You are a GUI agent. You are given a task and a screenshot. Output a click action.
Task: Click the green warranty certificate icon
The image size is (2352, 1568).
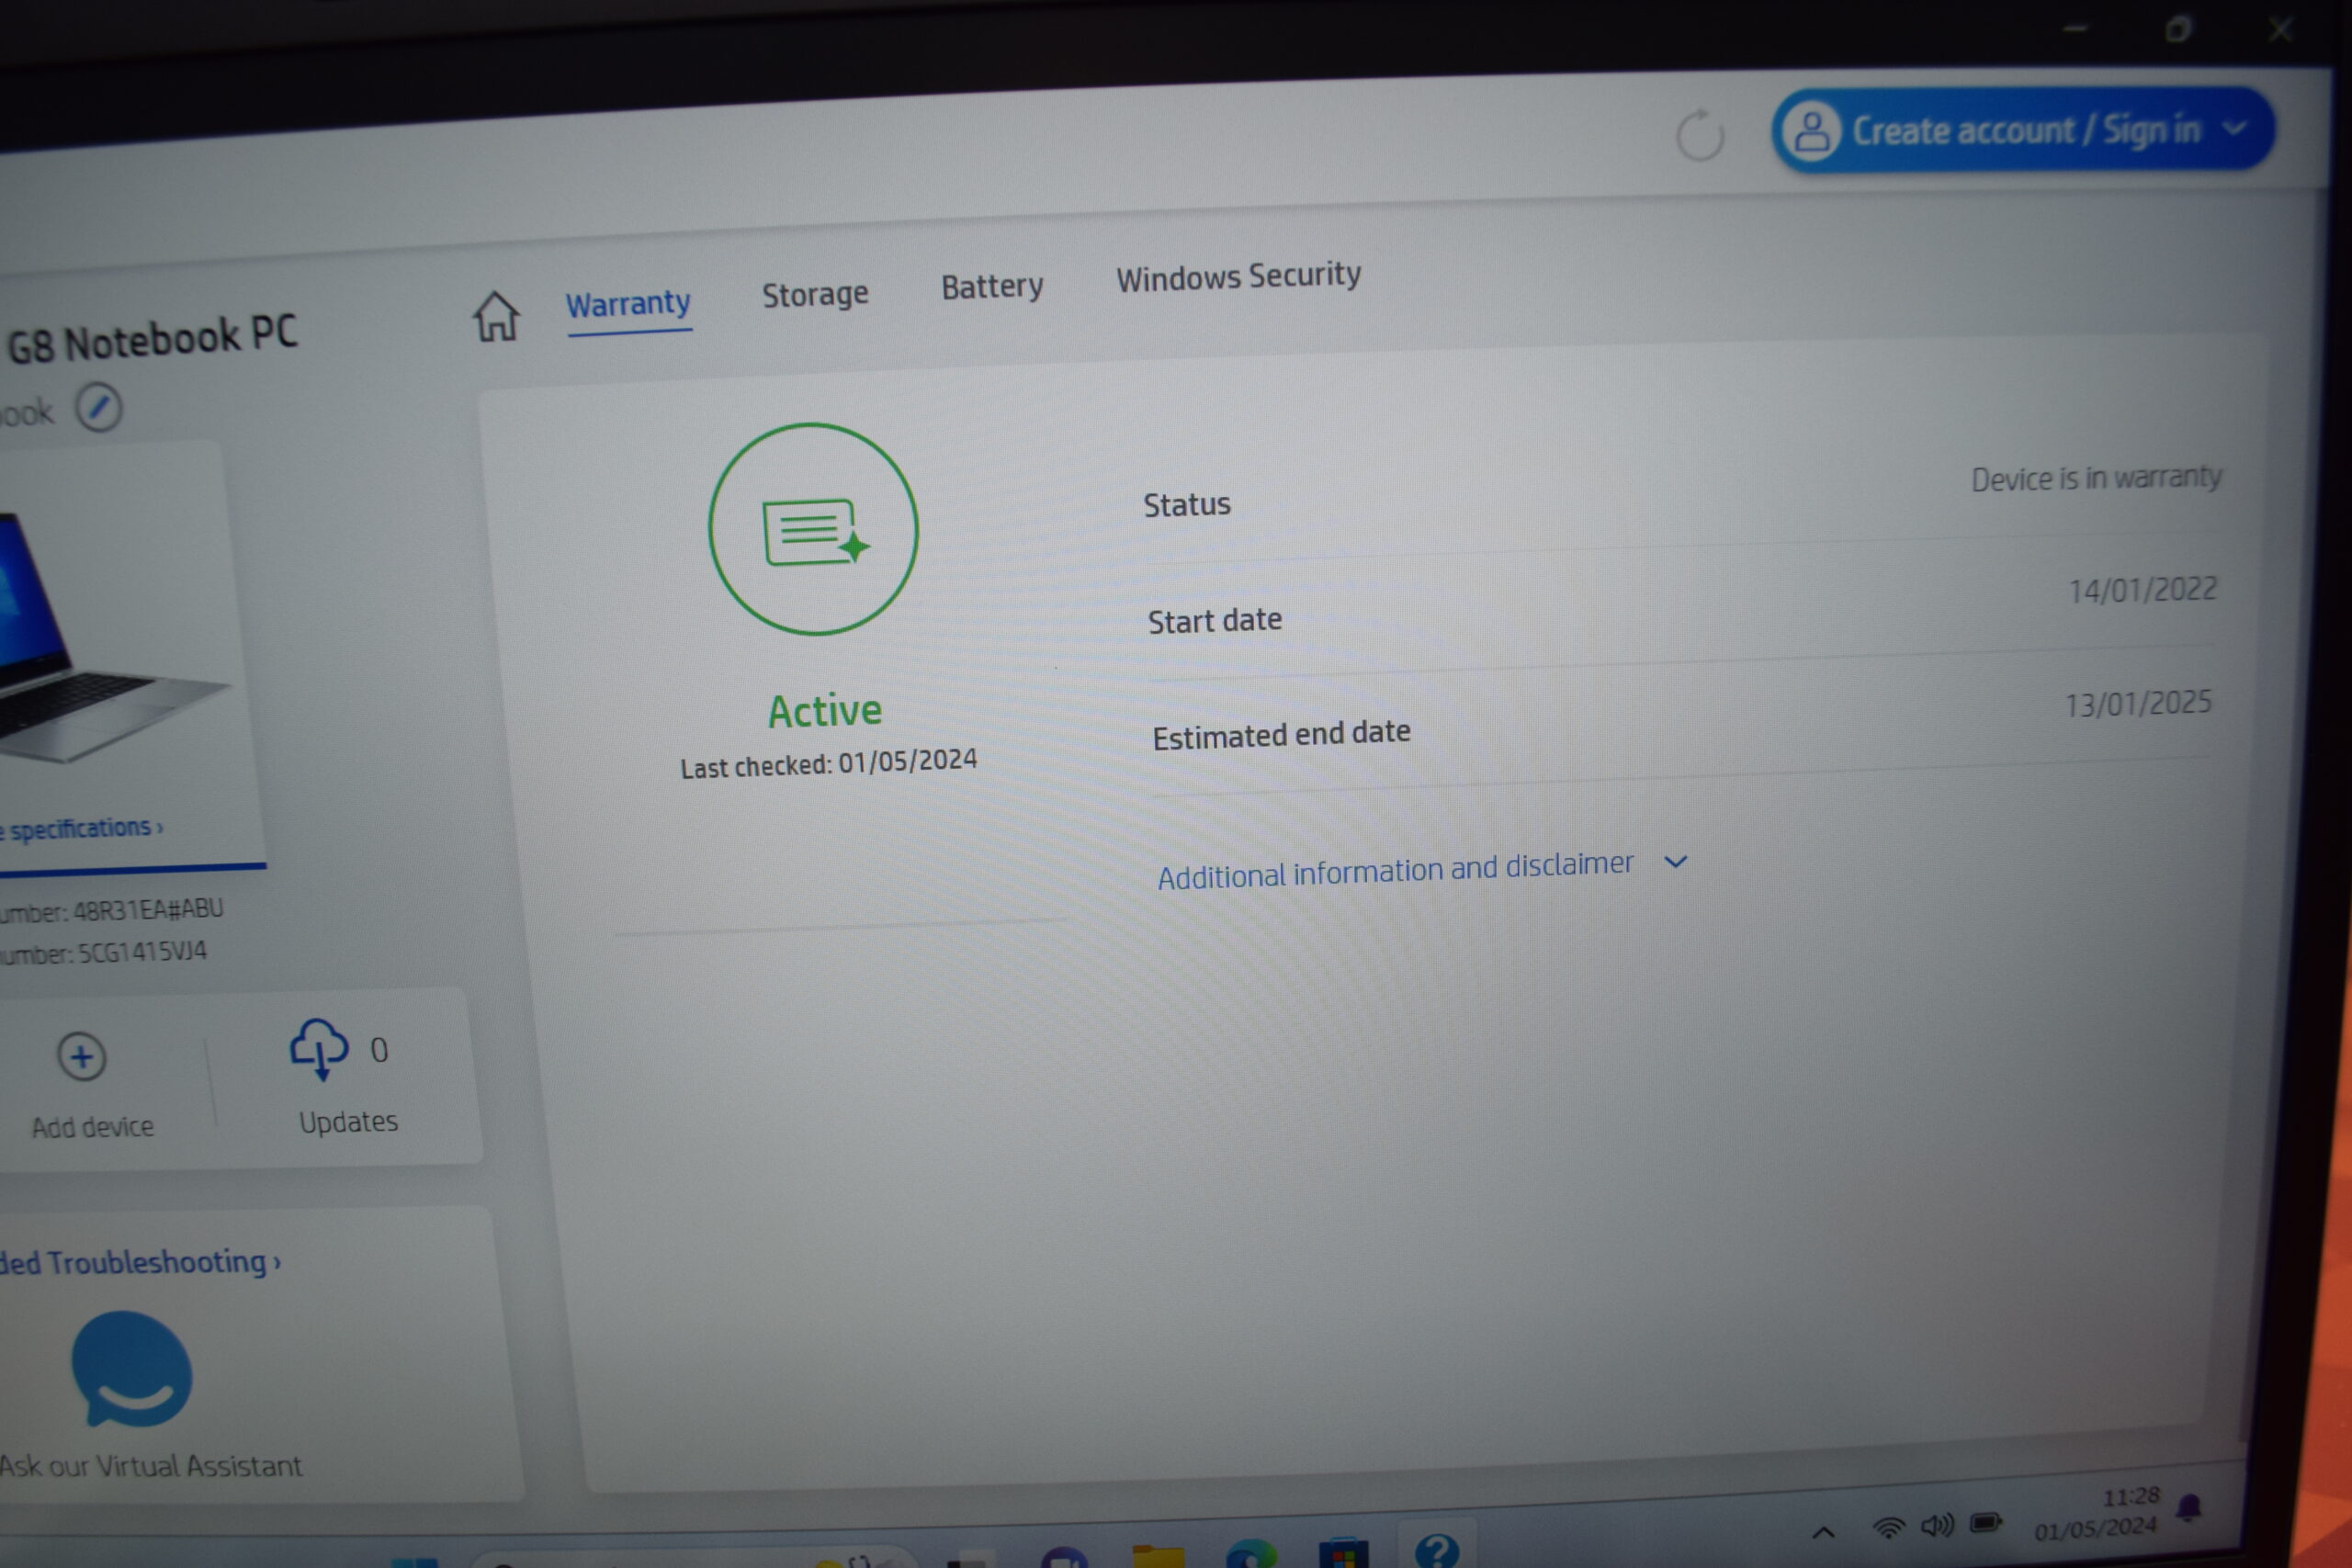point(814,529)
